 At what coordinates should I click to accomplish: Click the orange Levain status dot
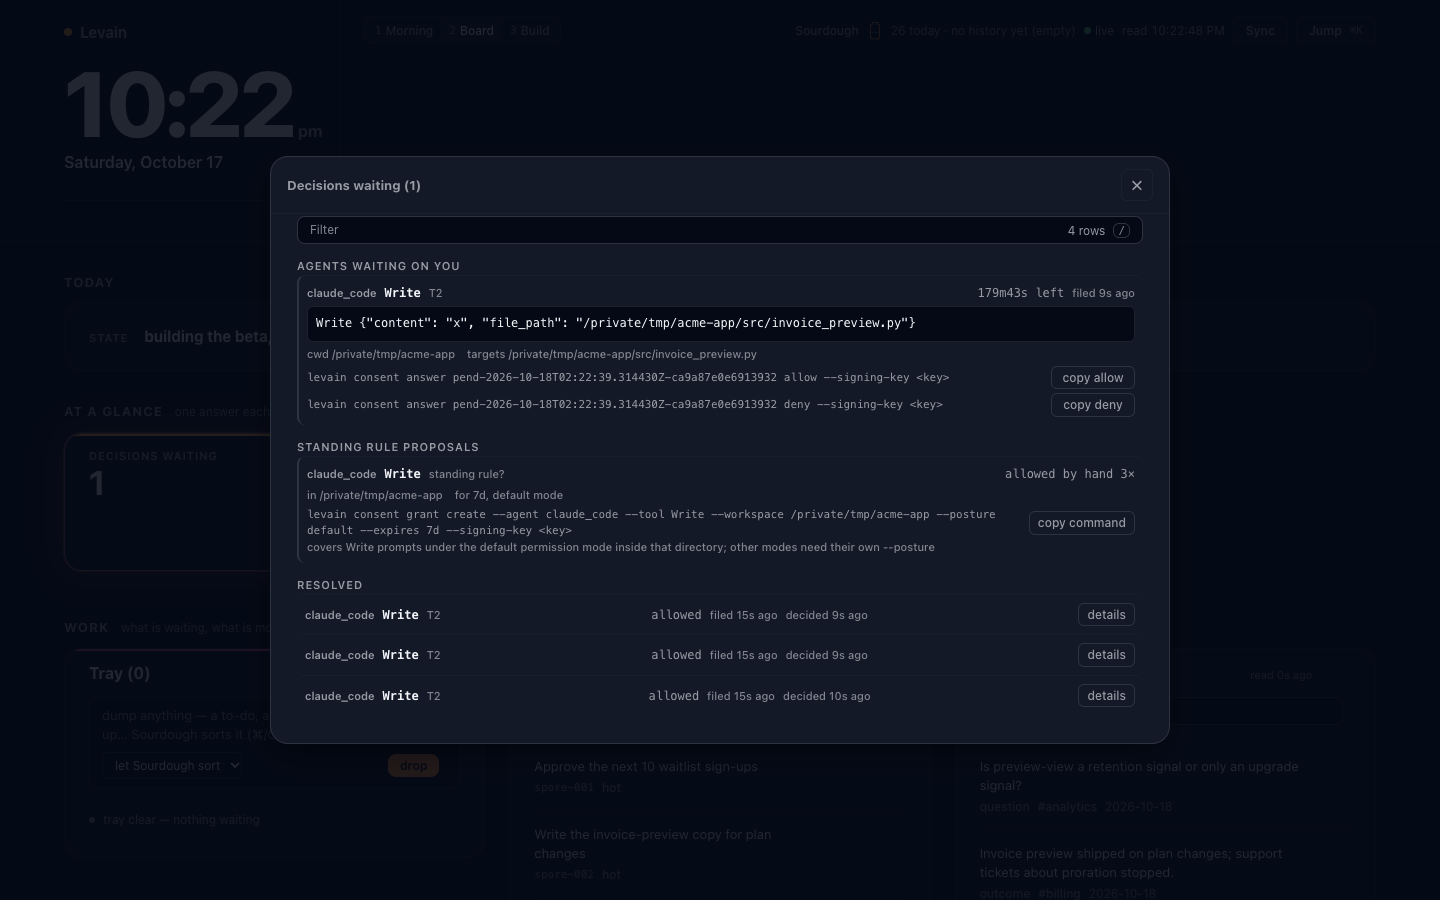click(68, 32)
